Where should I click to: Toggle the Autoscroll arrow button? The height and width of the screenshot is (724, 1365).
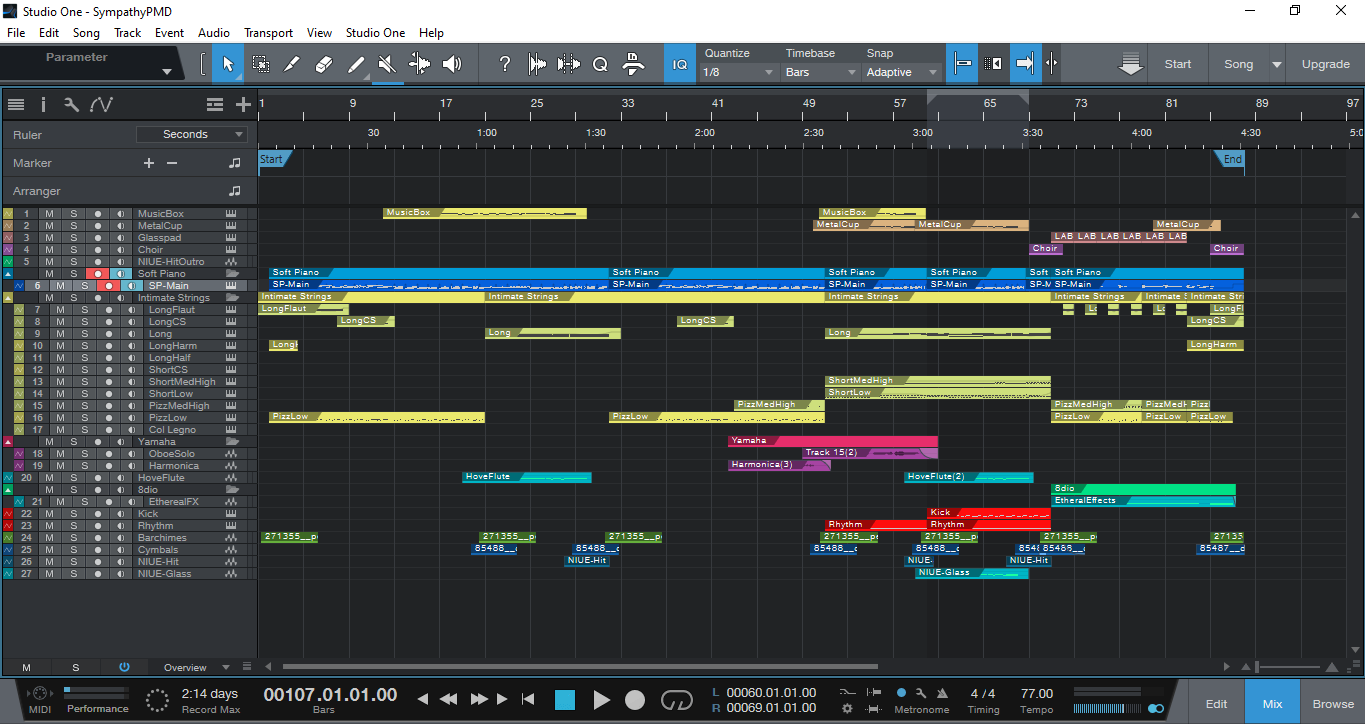[1025, 64]
